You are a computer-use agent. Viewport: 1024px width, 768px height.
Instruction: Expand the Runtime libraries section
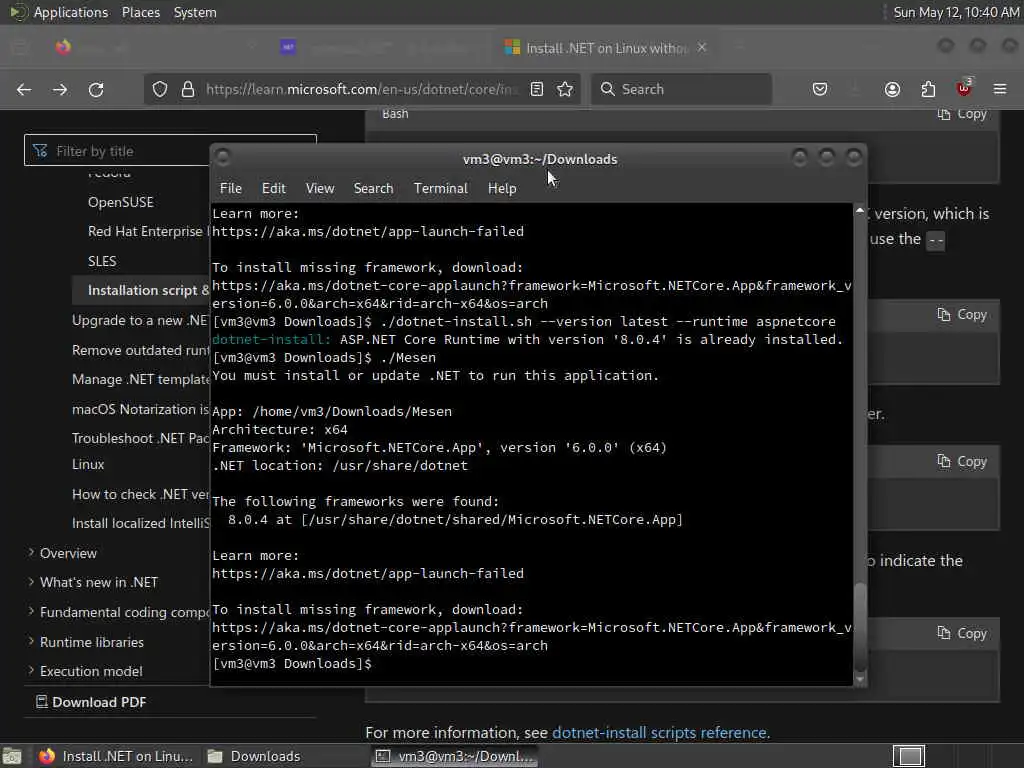point(86,642)
